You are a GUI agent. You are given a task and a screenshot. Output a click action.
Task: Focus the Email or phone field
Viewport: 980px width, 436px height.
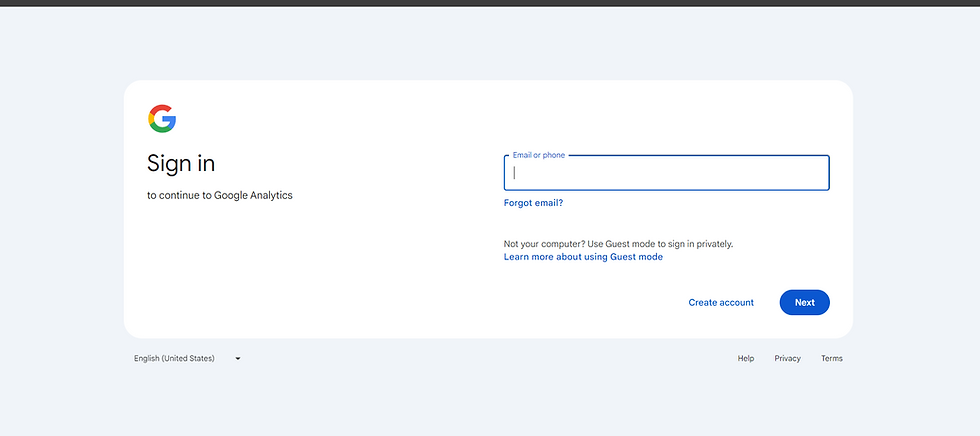666,172
